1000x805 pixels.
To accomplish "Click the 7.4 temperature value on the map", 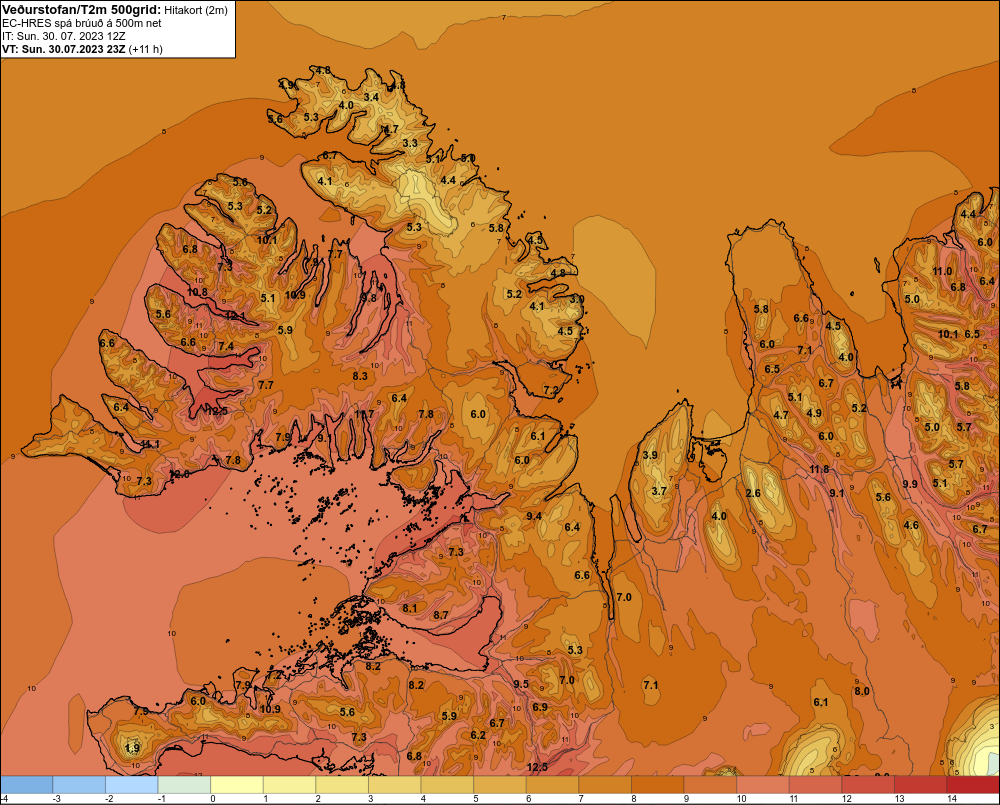I will (x=226, y=346).
